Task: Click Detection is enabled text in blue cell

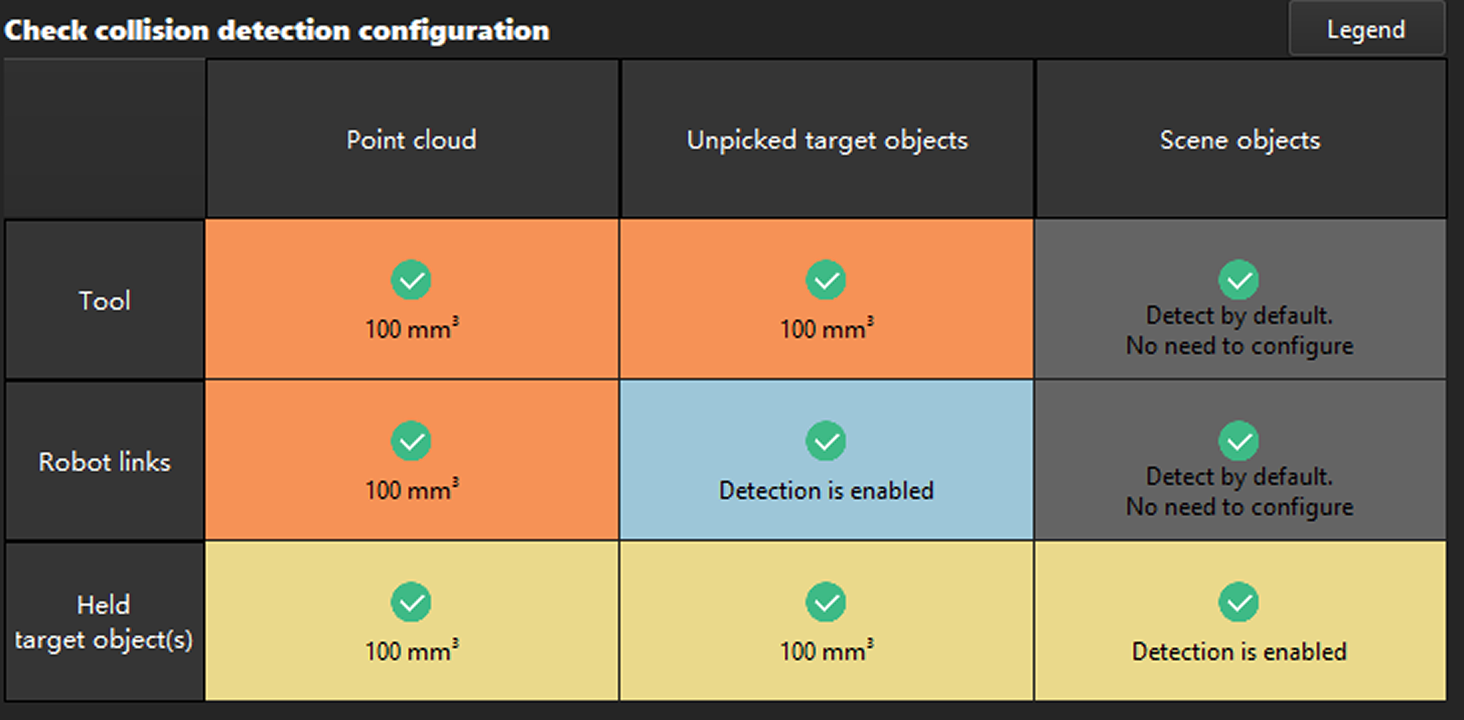Action: pyautogui.click(x=826, y=491)
